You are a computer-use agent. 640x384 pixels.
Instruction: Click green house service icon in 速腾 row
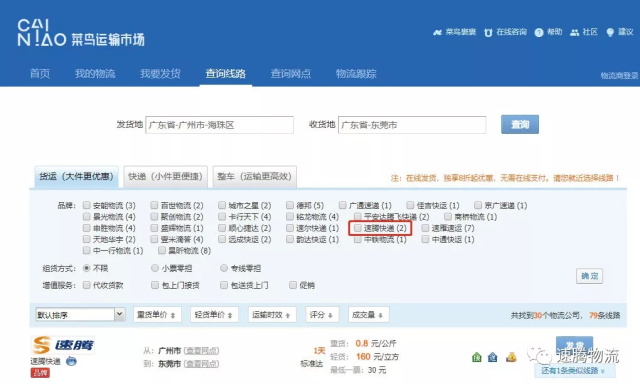coord(476,357)
